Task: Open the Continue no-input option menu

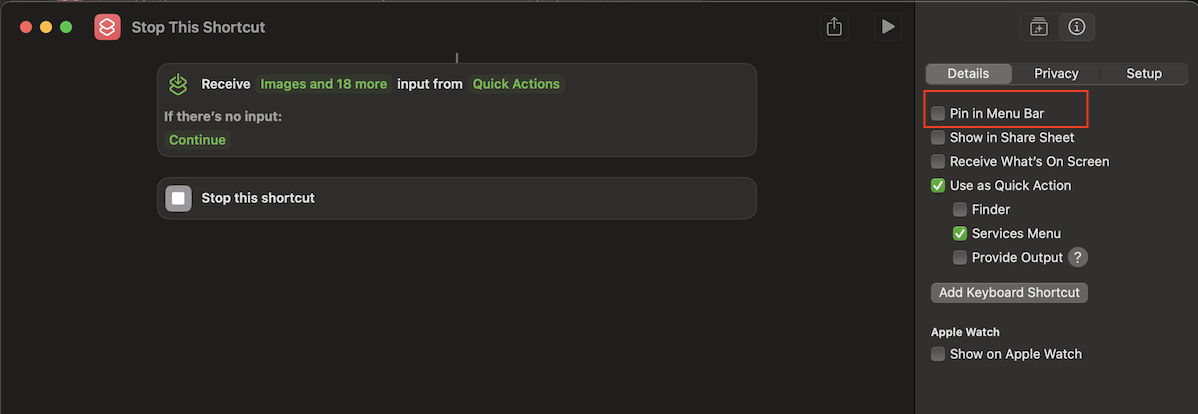Action: coord(197,140)
